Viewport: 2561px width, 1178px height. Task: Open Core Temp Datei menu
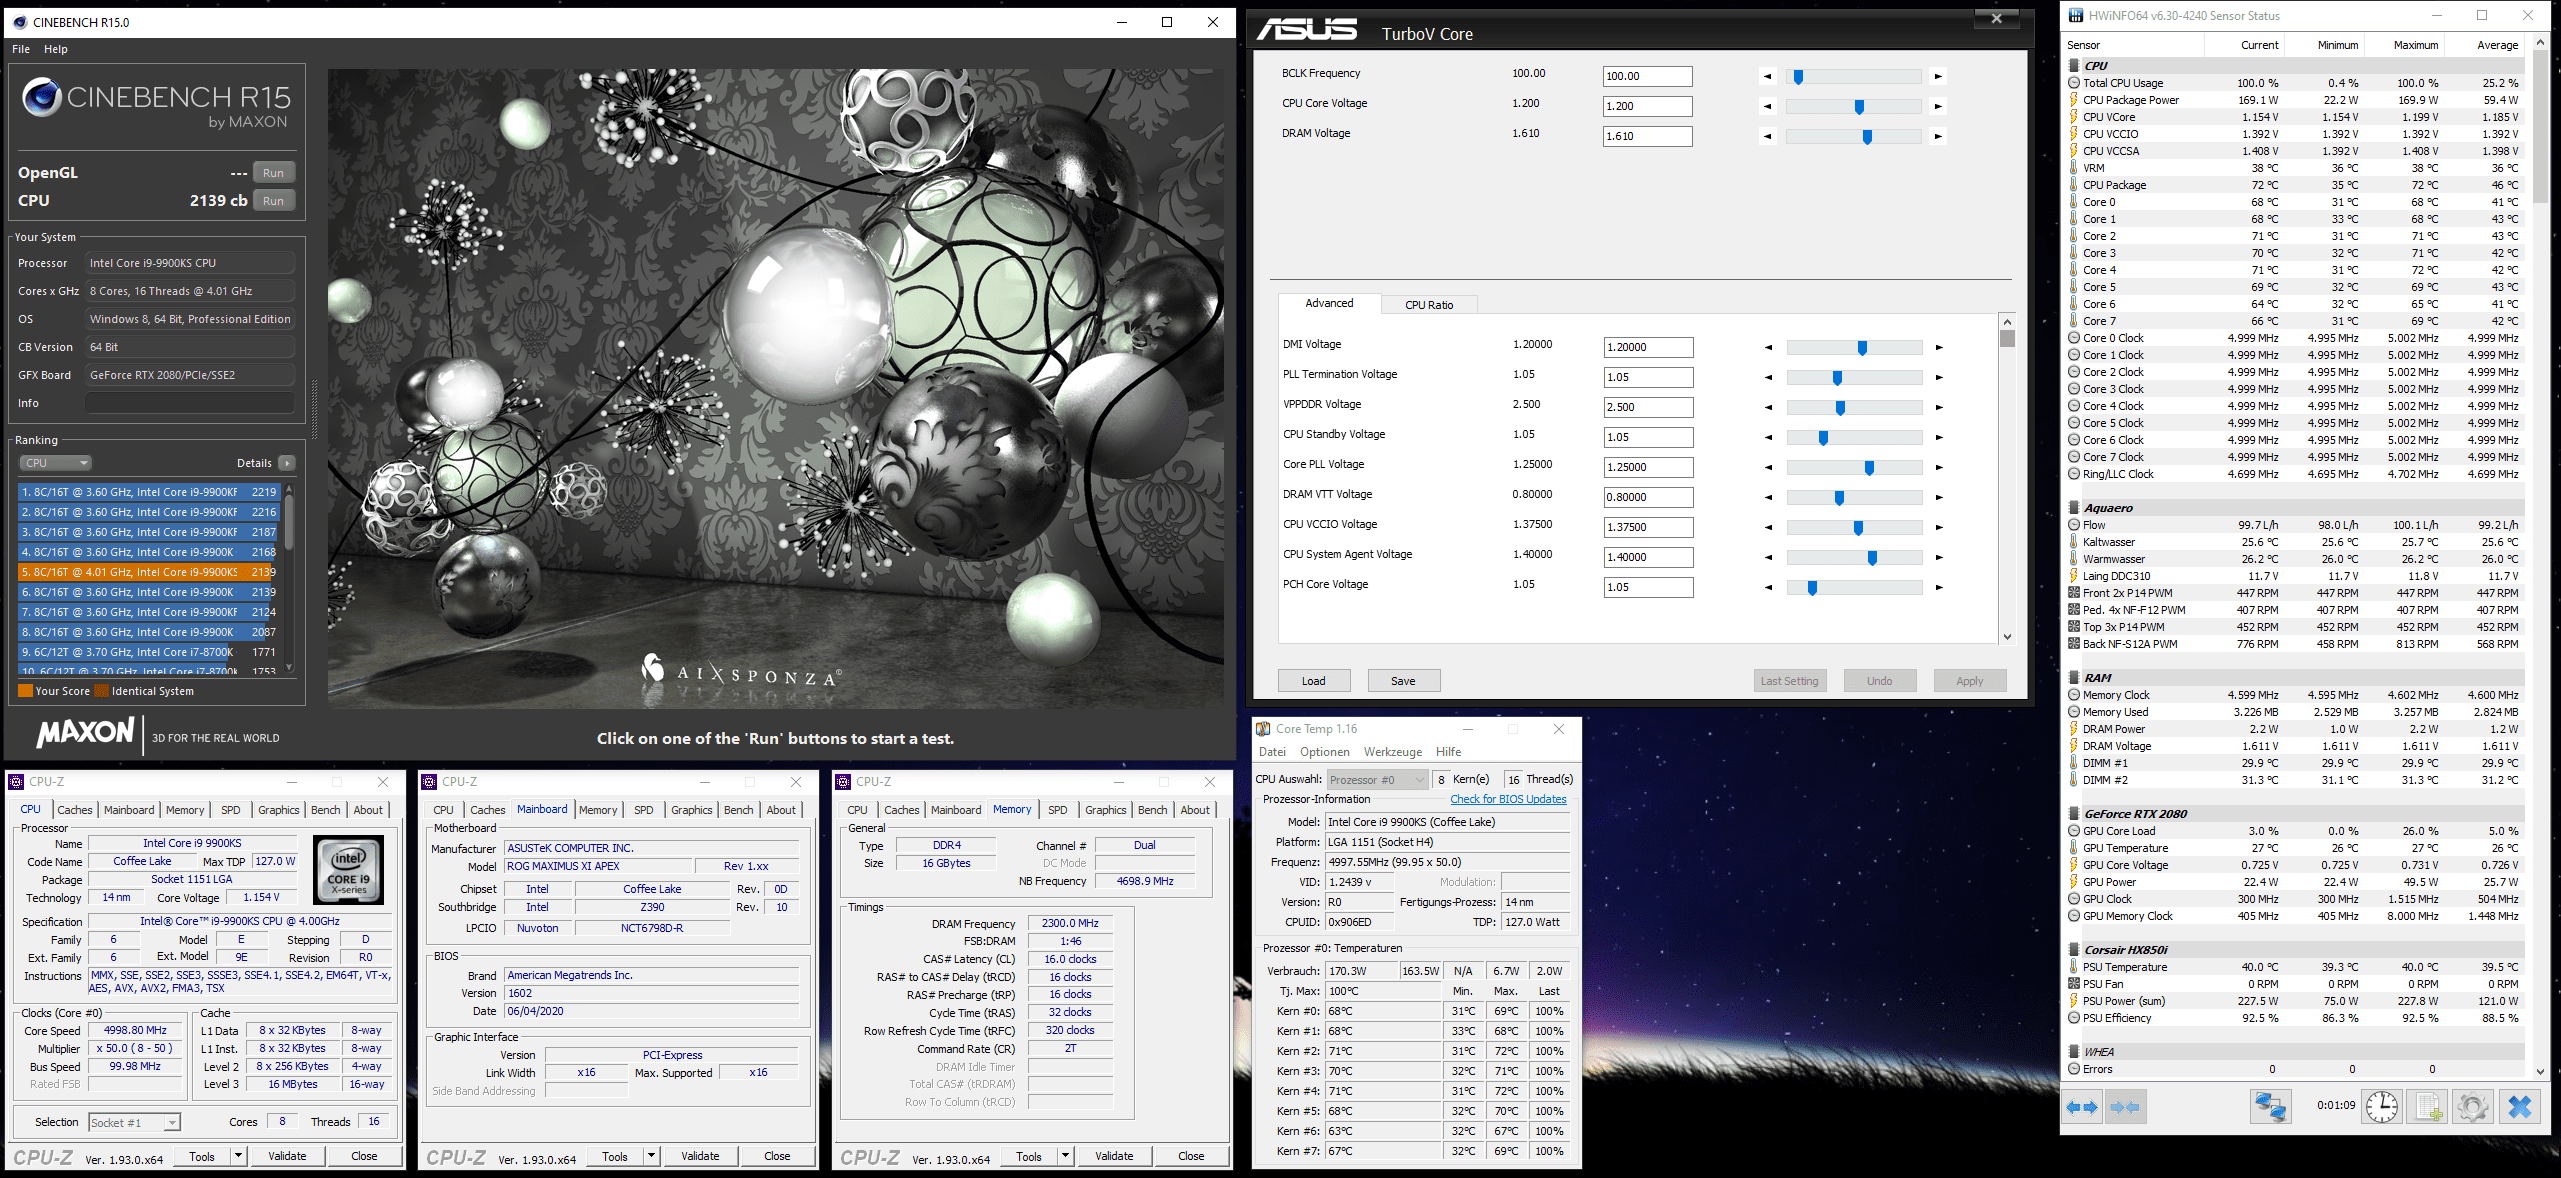(1272, 752)
